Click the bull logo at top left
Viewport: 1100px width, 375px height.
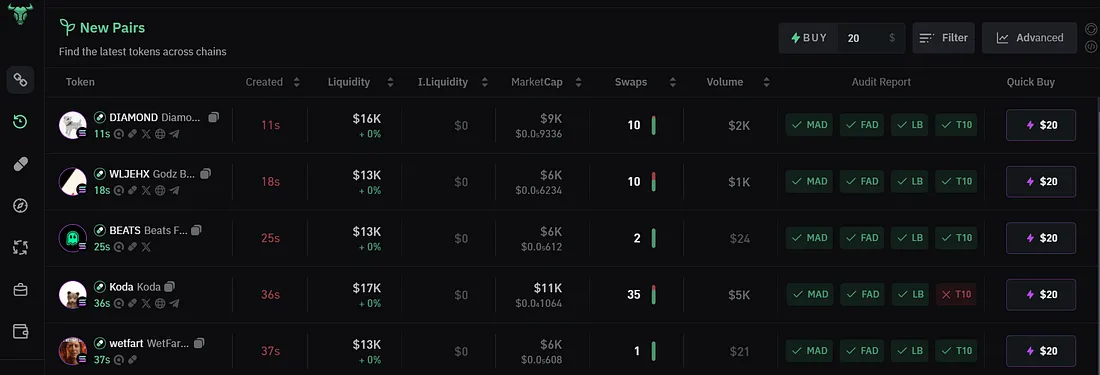coord(20,14)
